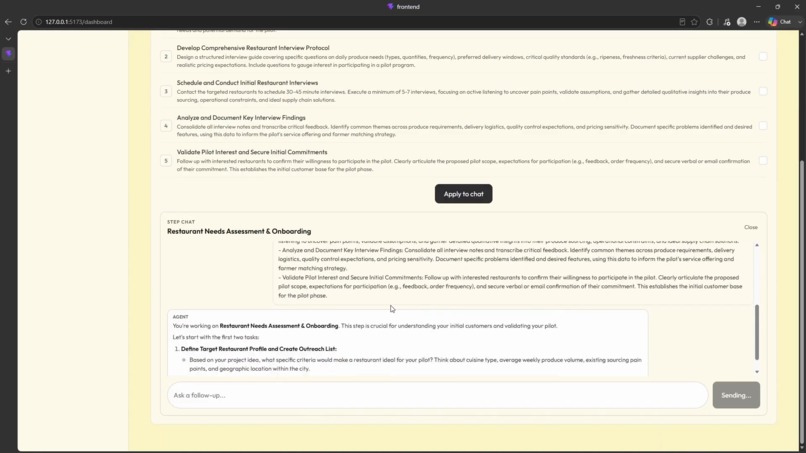Click step number 5 badge
Image resolution: width=806 pixels, height=453 pixels.
point(166,161)
